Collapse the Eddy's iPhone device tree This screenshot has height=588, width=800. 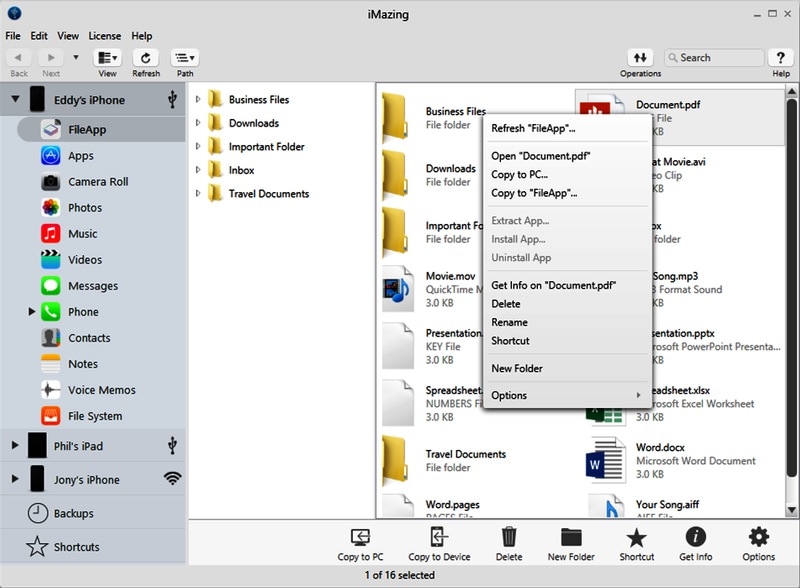(15, 99)
